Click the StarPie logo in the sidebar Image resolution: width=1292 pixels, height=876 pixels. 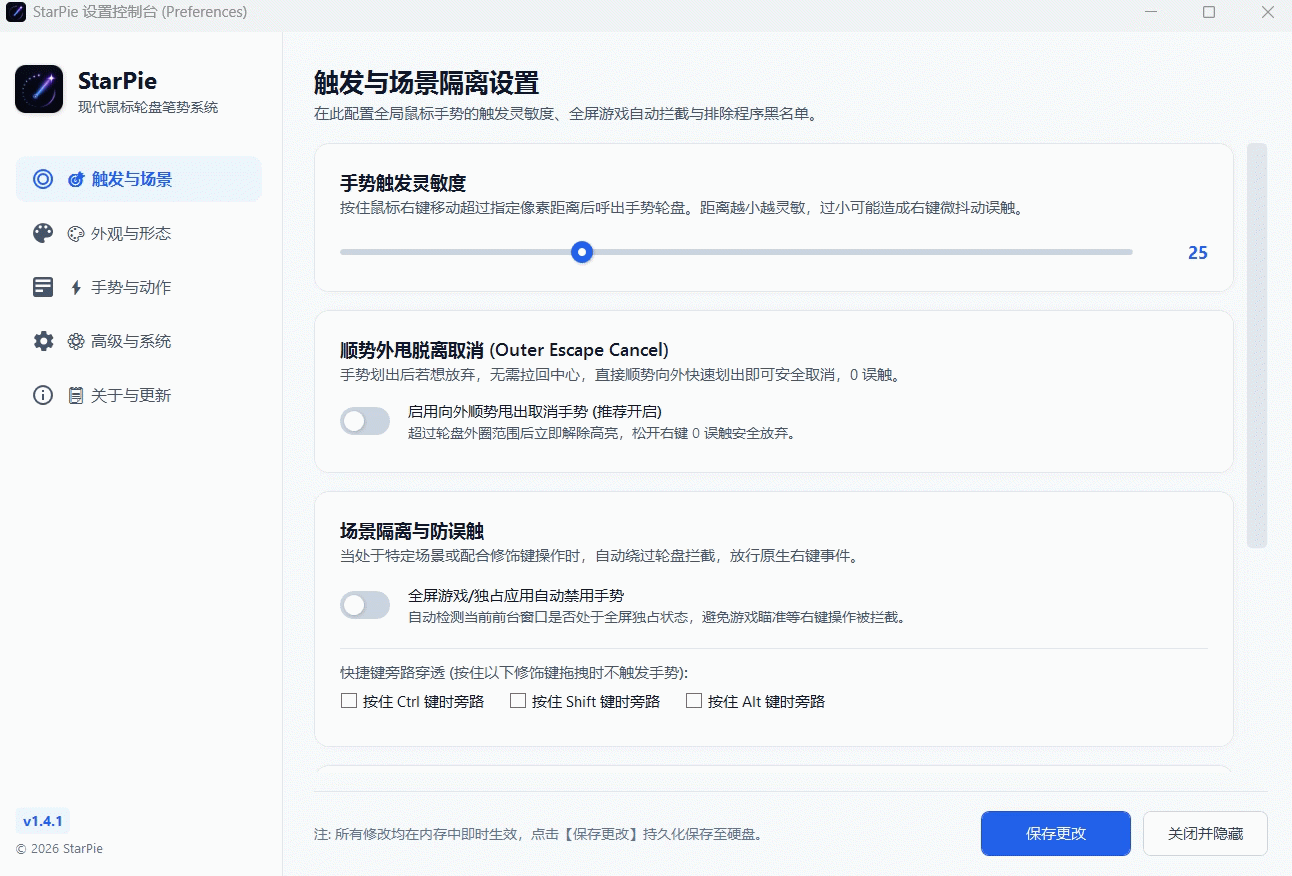coord(39,89)
